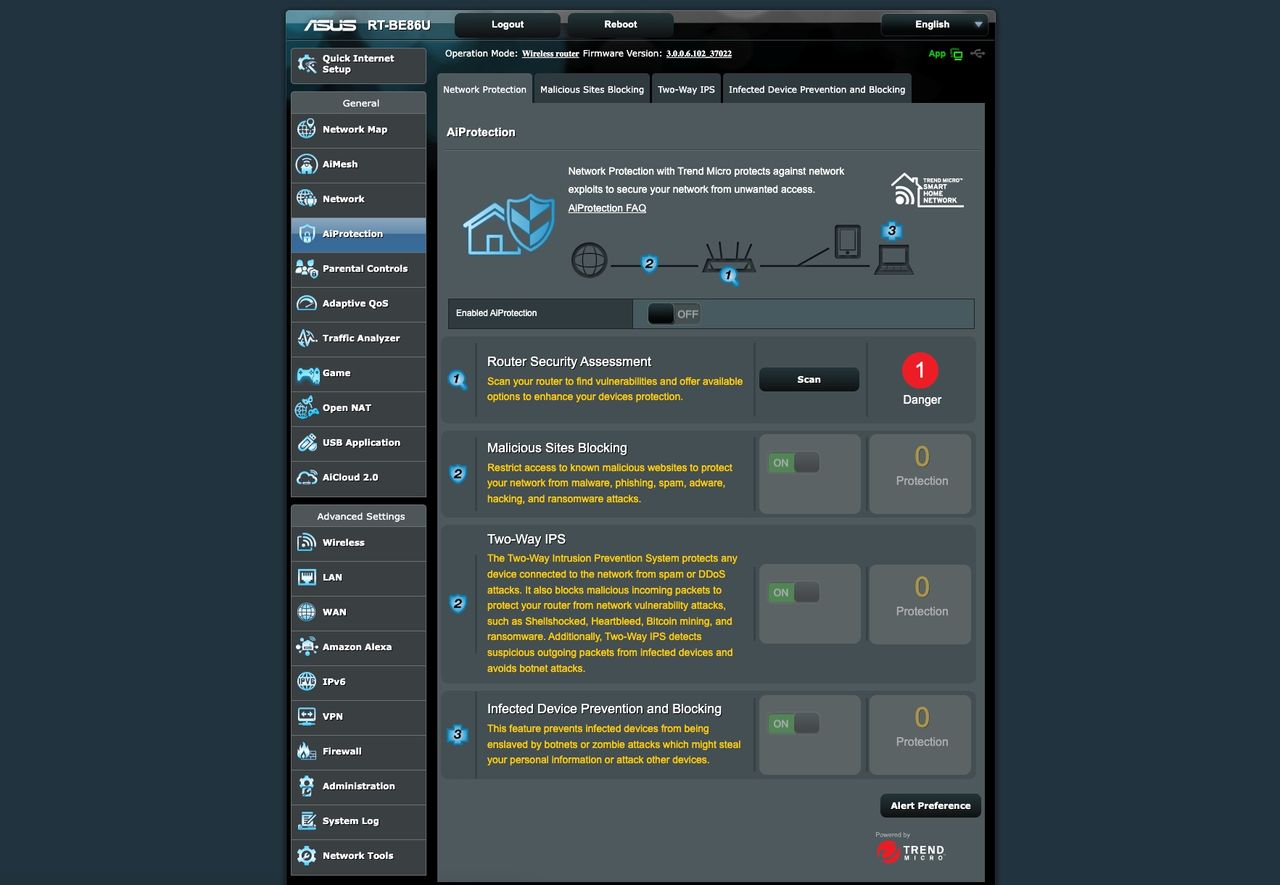Open Traffic Analyzer icon
The image size is (1280, 885).
tap(307, 338)
